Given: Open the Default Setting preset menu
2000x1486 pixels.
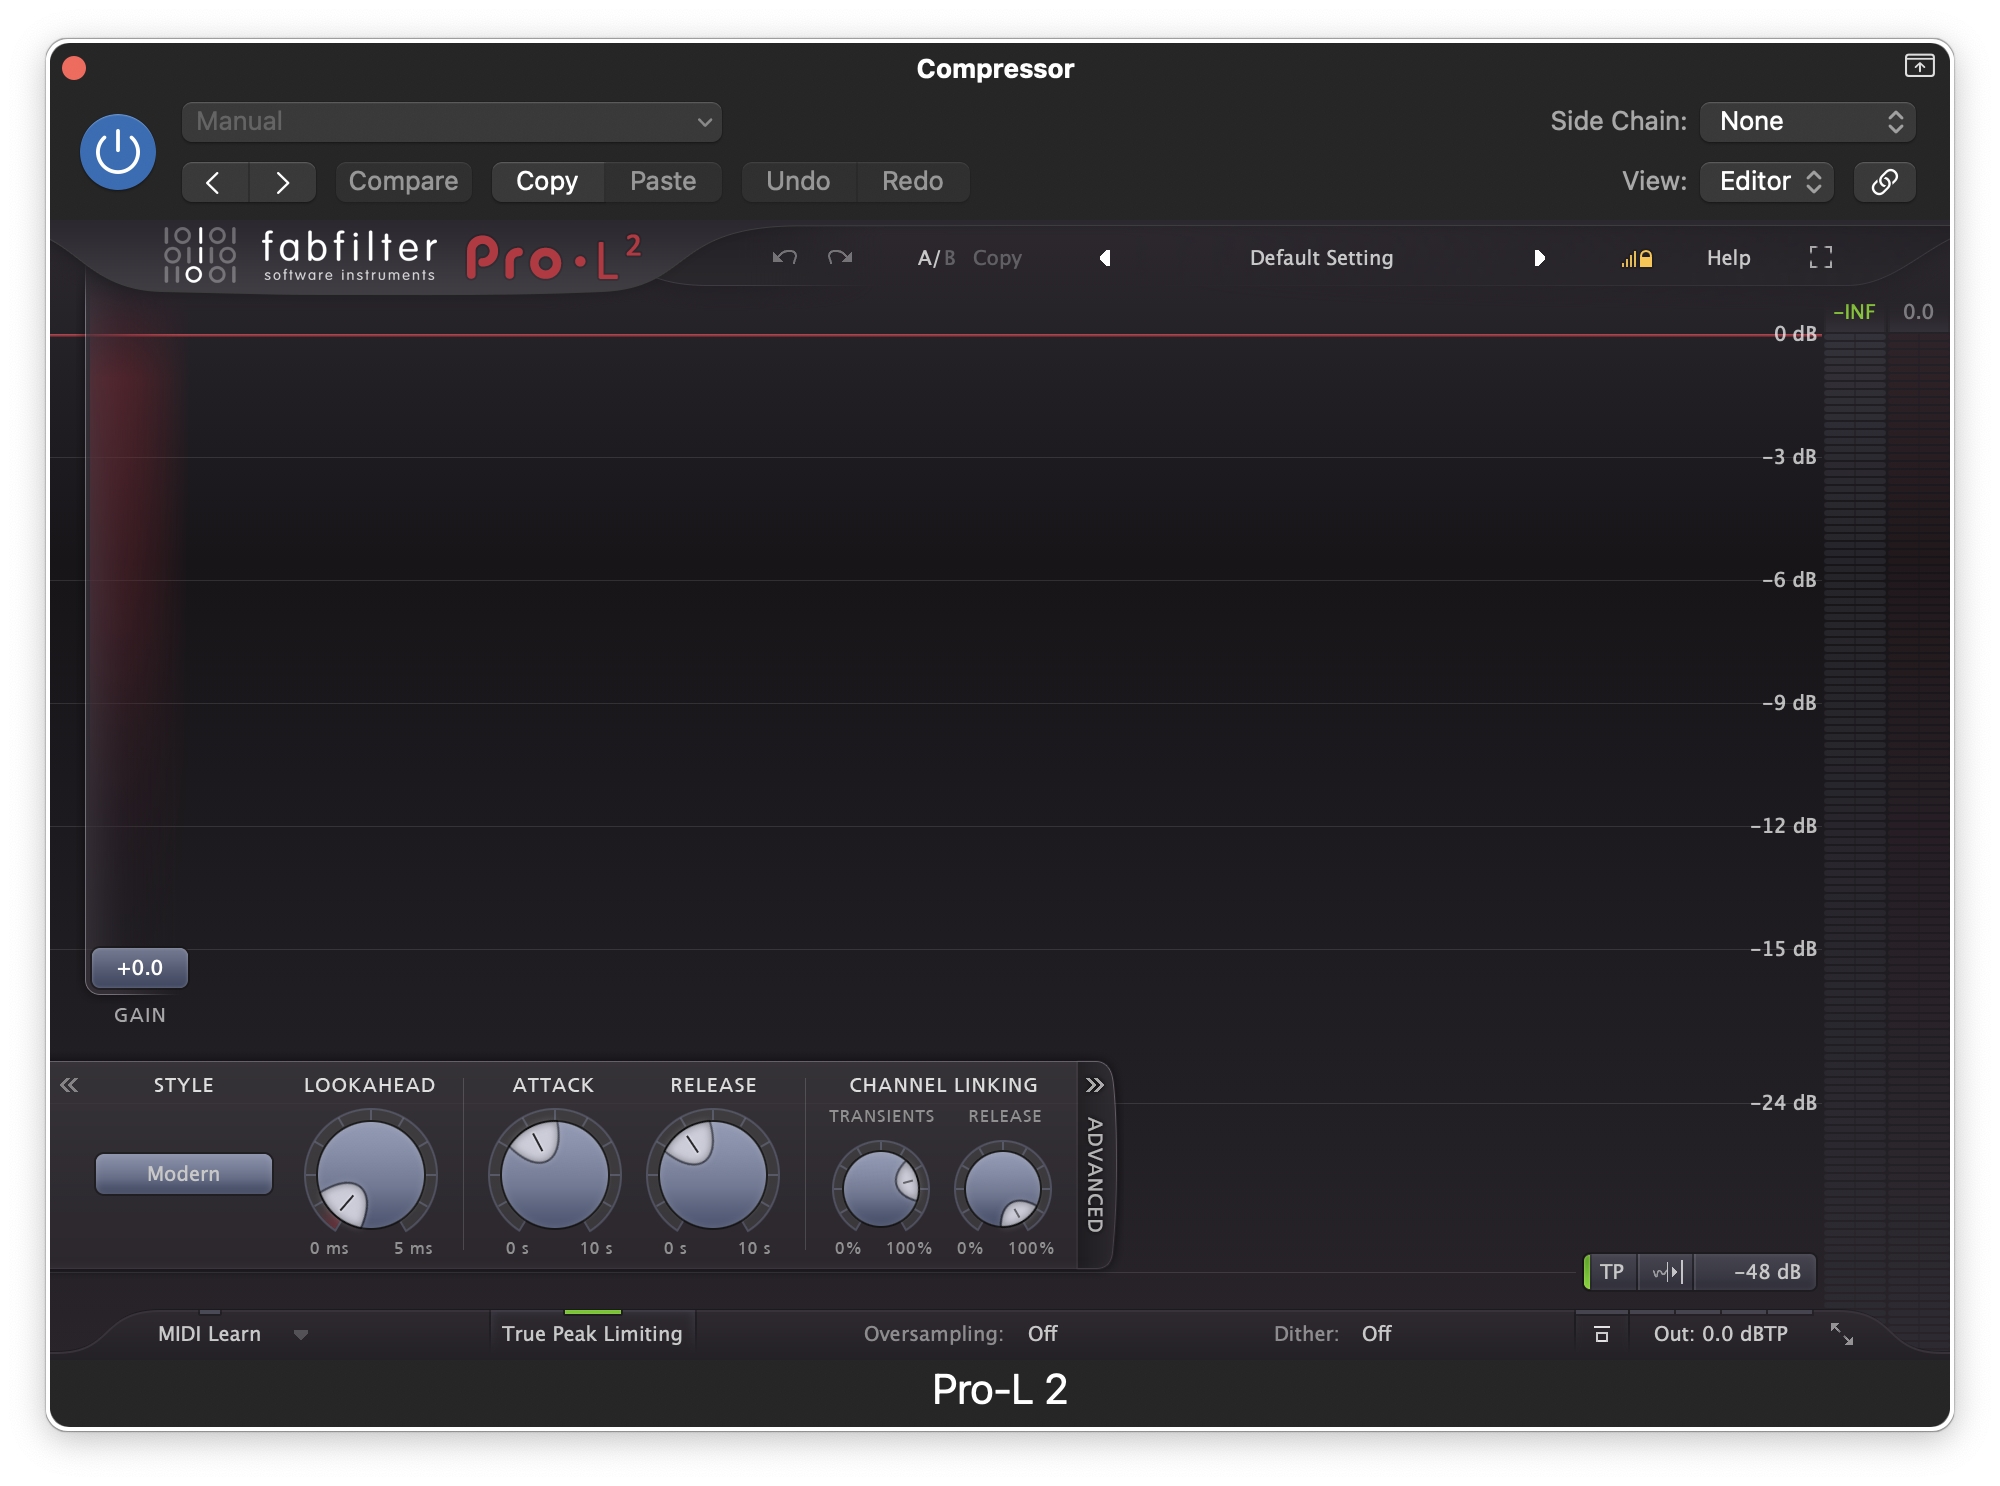Looking at the screenshot, I should pos(1321,258).
